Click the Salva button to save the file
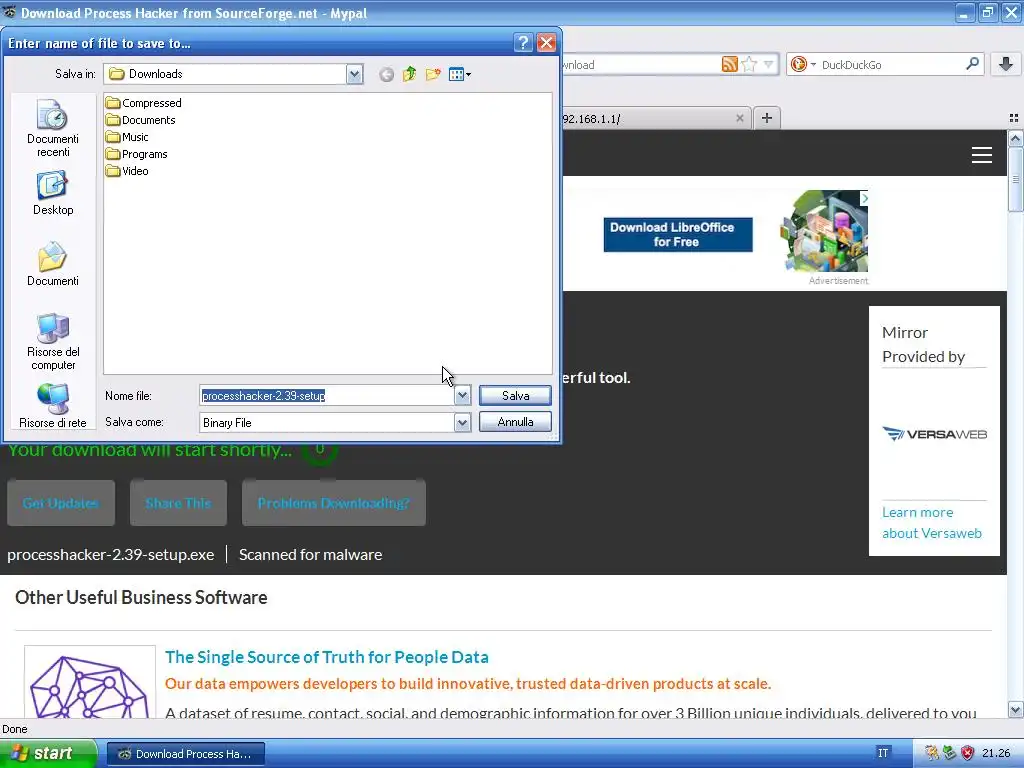 [x=515, y=396]
